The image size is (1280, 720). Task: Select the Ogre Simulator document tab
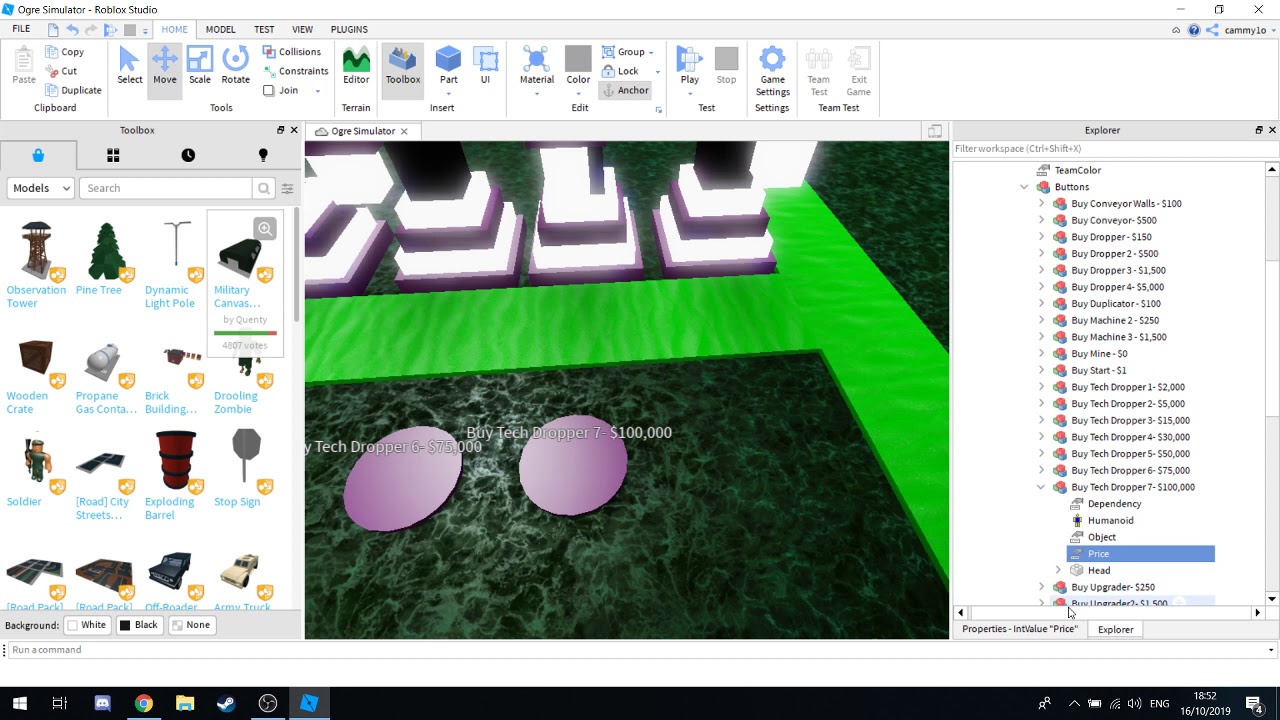point(362,131)
